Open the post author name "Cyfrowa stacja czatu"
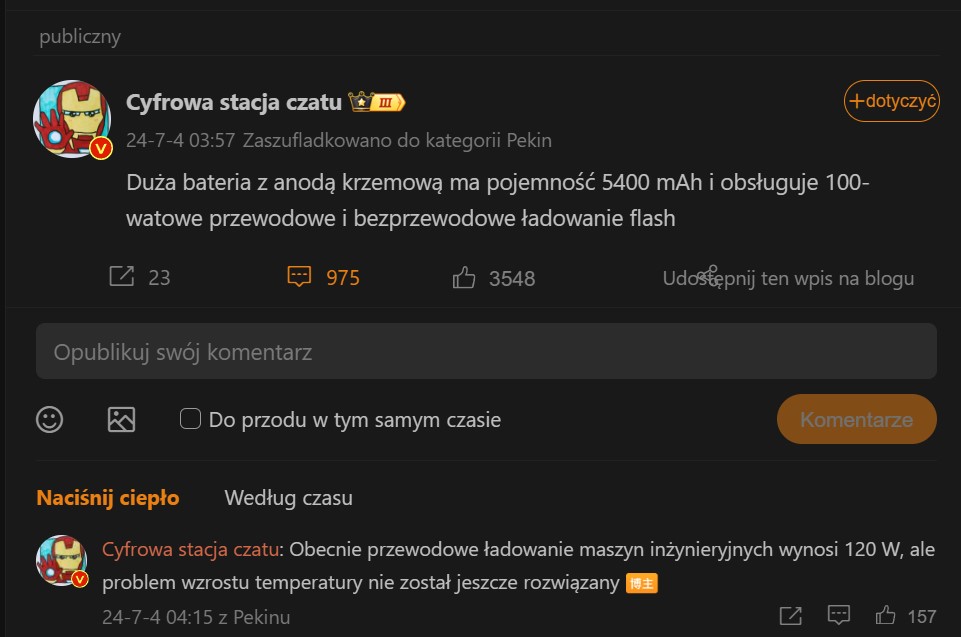This screenshot has height=637, width=961. (x=234, y=102)
